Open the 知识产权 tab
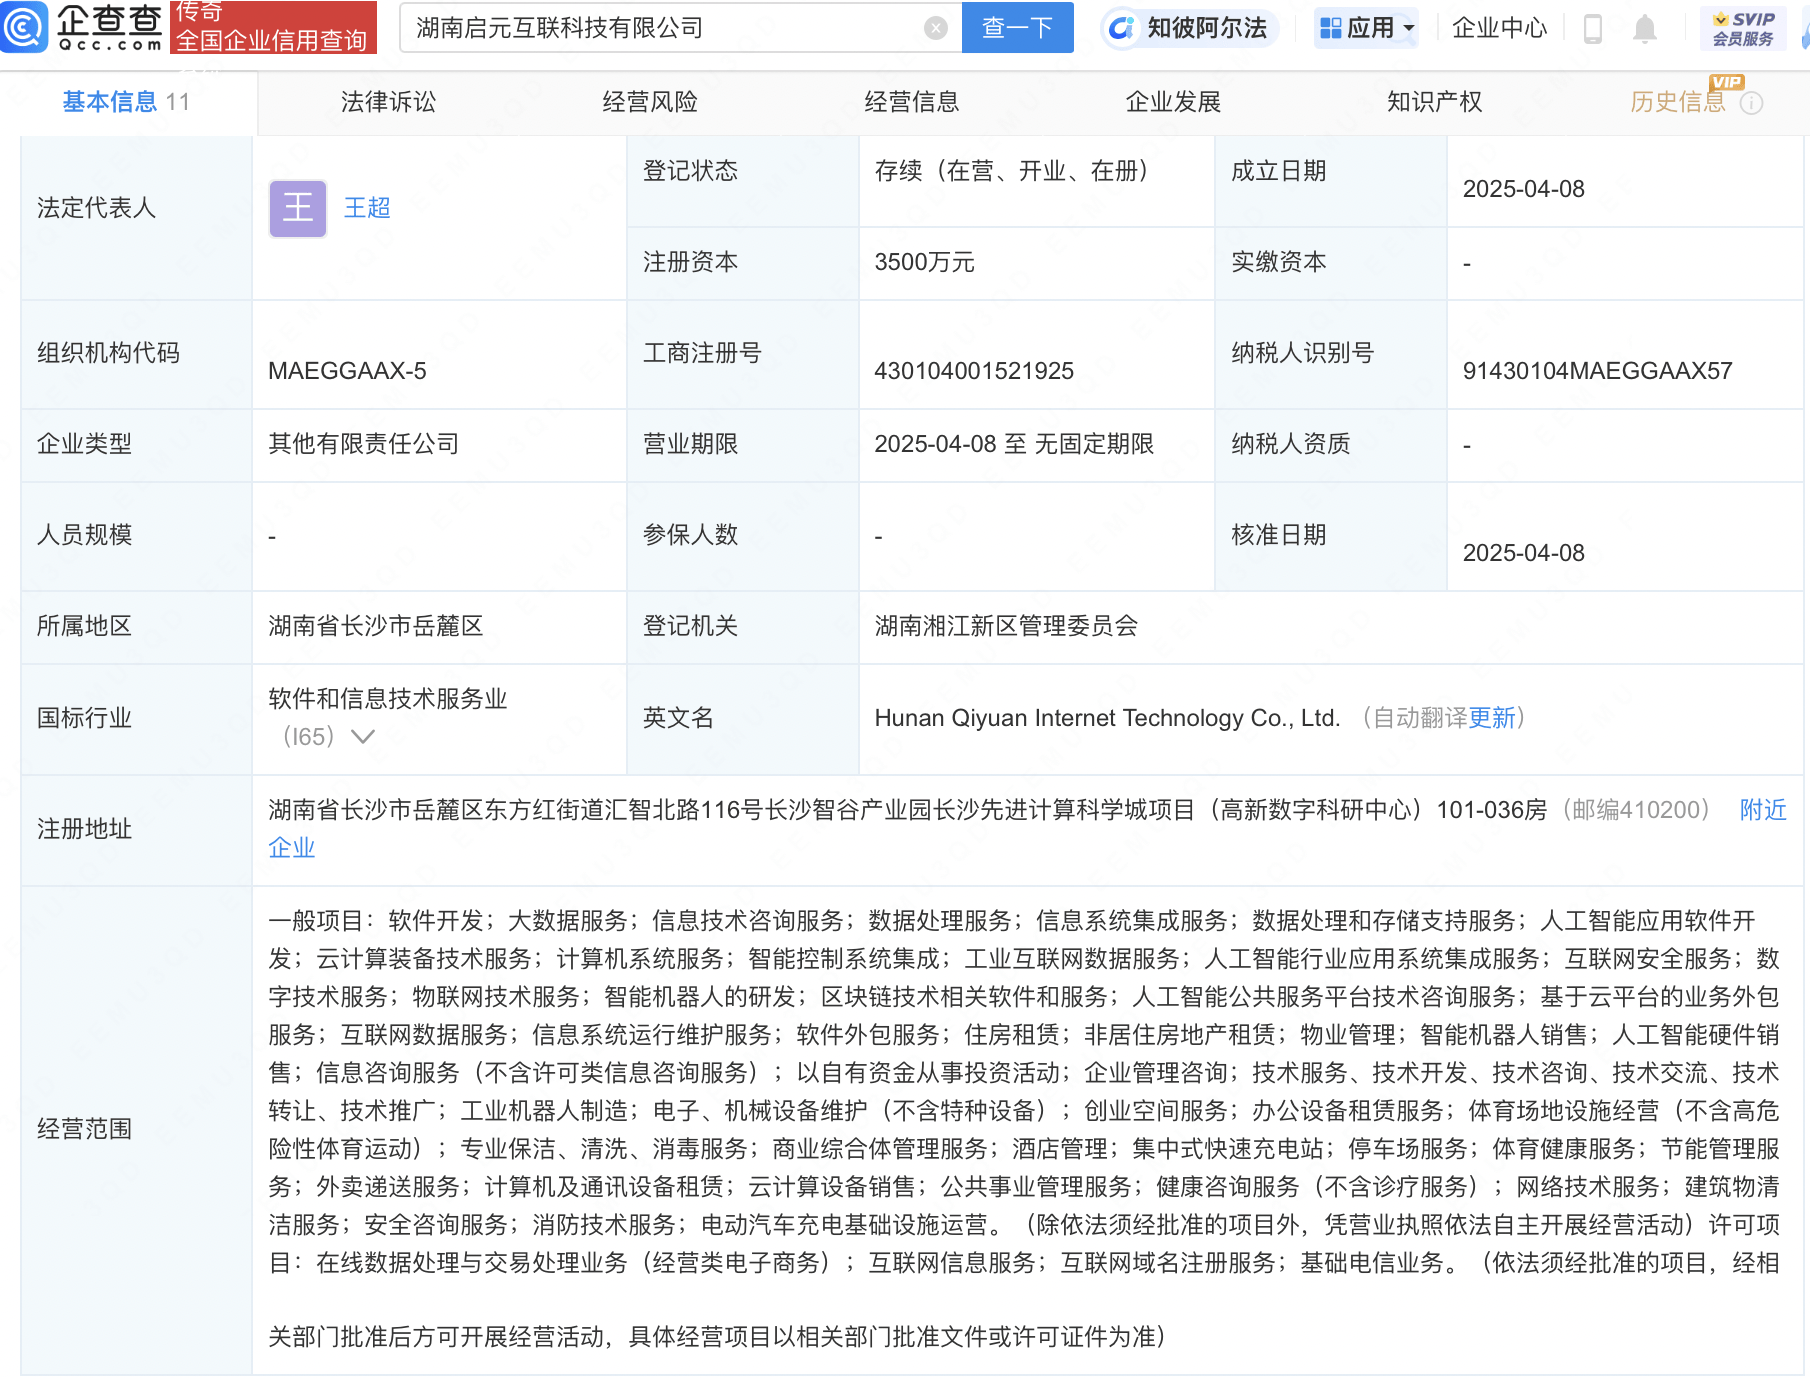 pos(1434,102)
